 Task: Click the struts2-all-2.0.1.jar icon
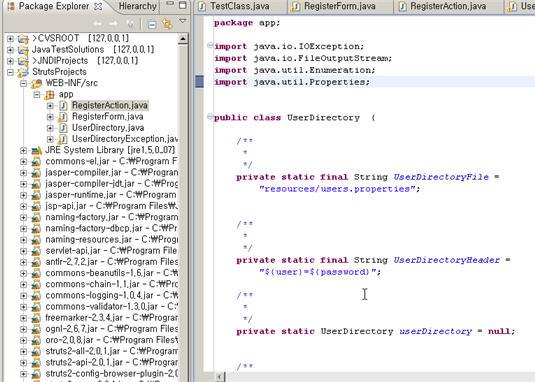coord(36,352)
